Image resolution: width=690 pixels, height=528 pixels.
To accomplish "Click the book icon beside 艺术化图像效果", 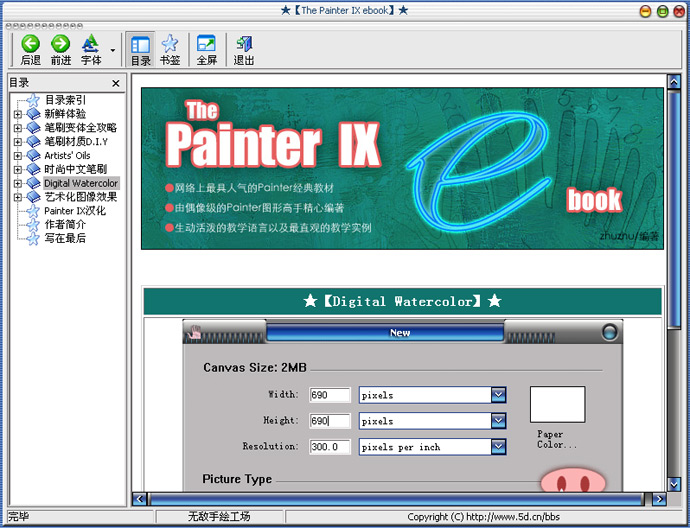I will click(33, 197).
